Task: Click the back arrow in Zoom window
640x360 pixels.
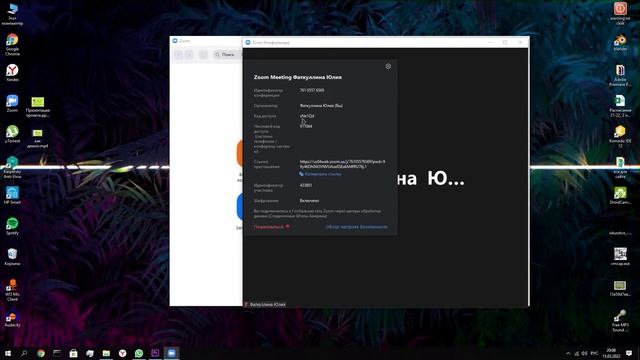Action: (x=179, y=54)
